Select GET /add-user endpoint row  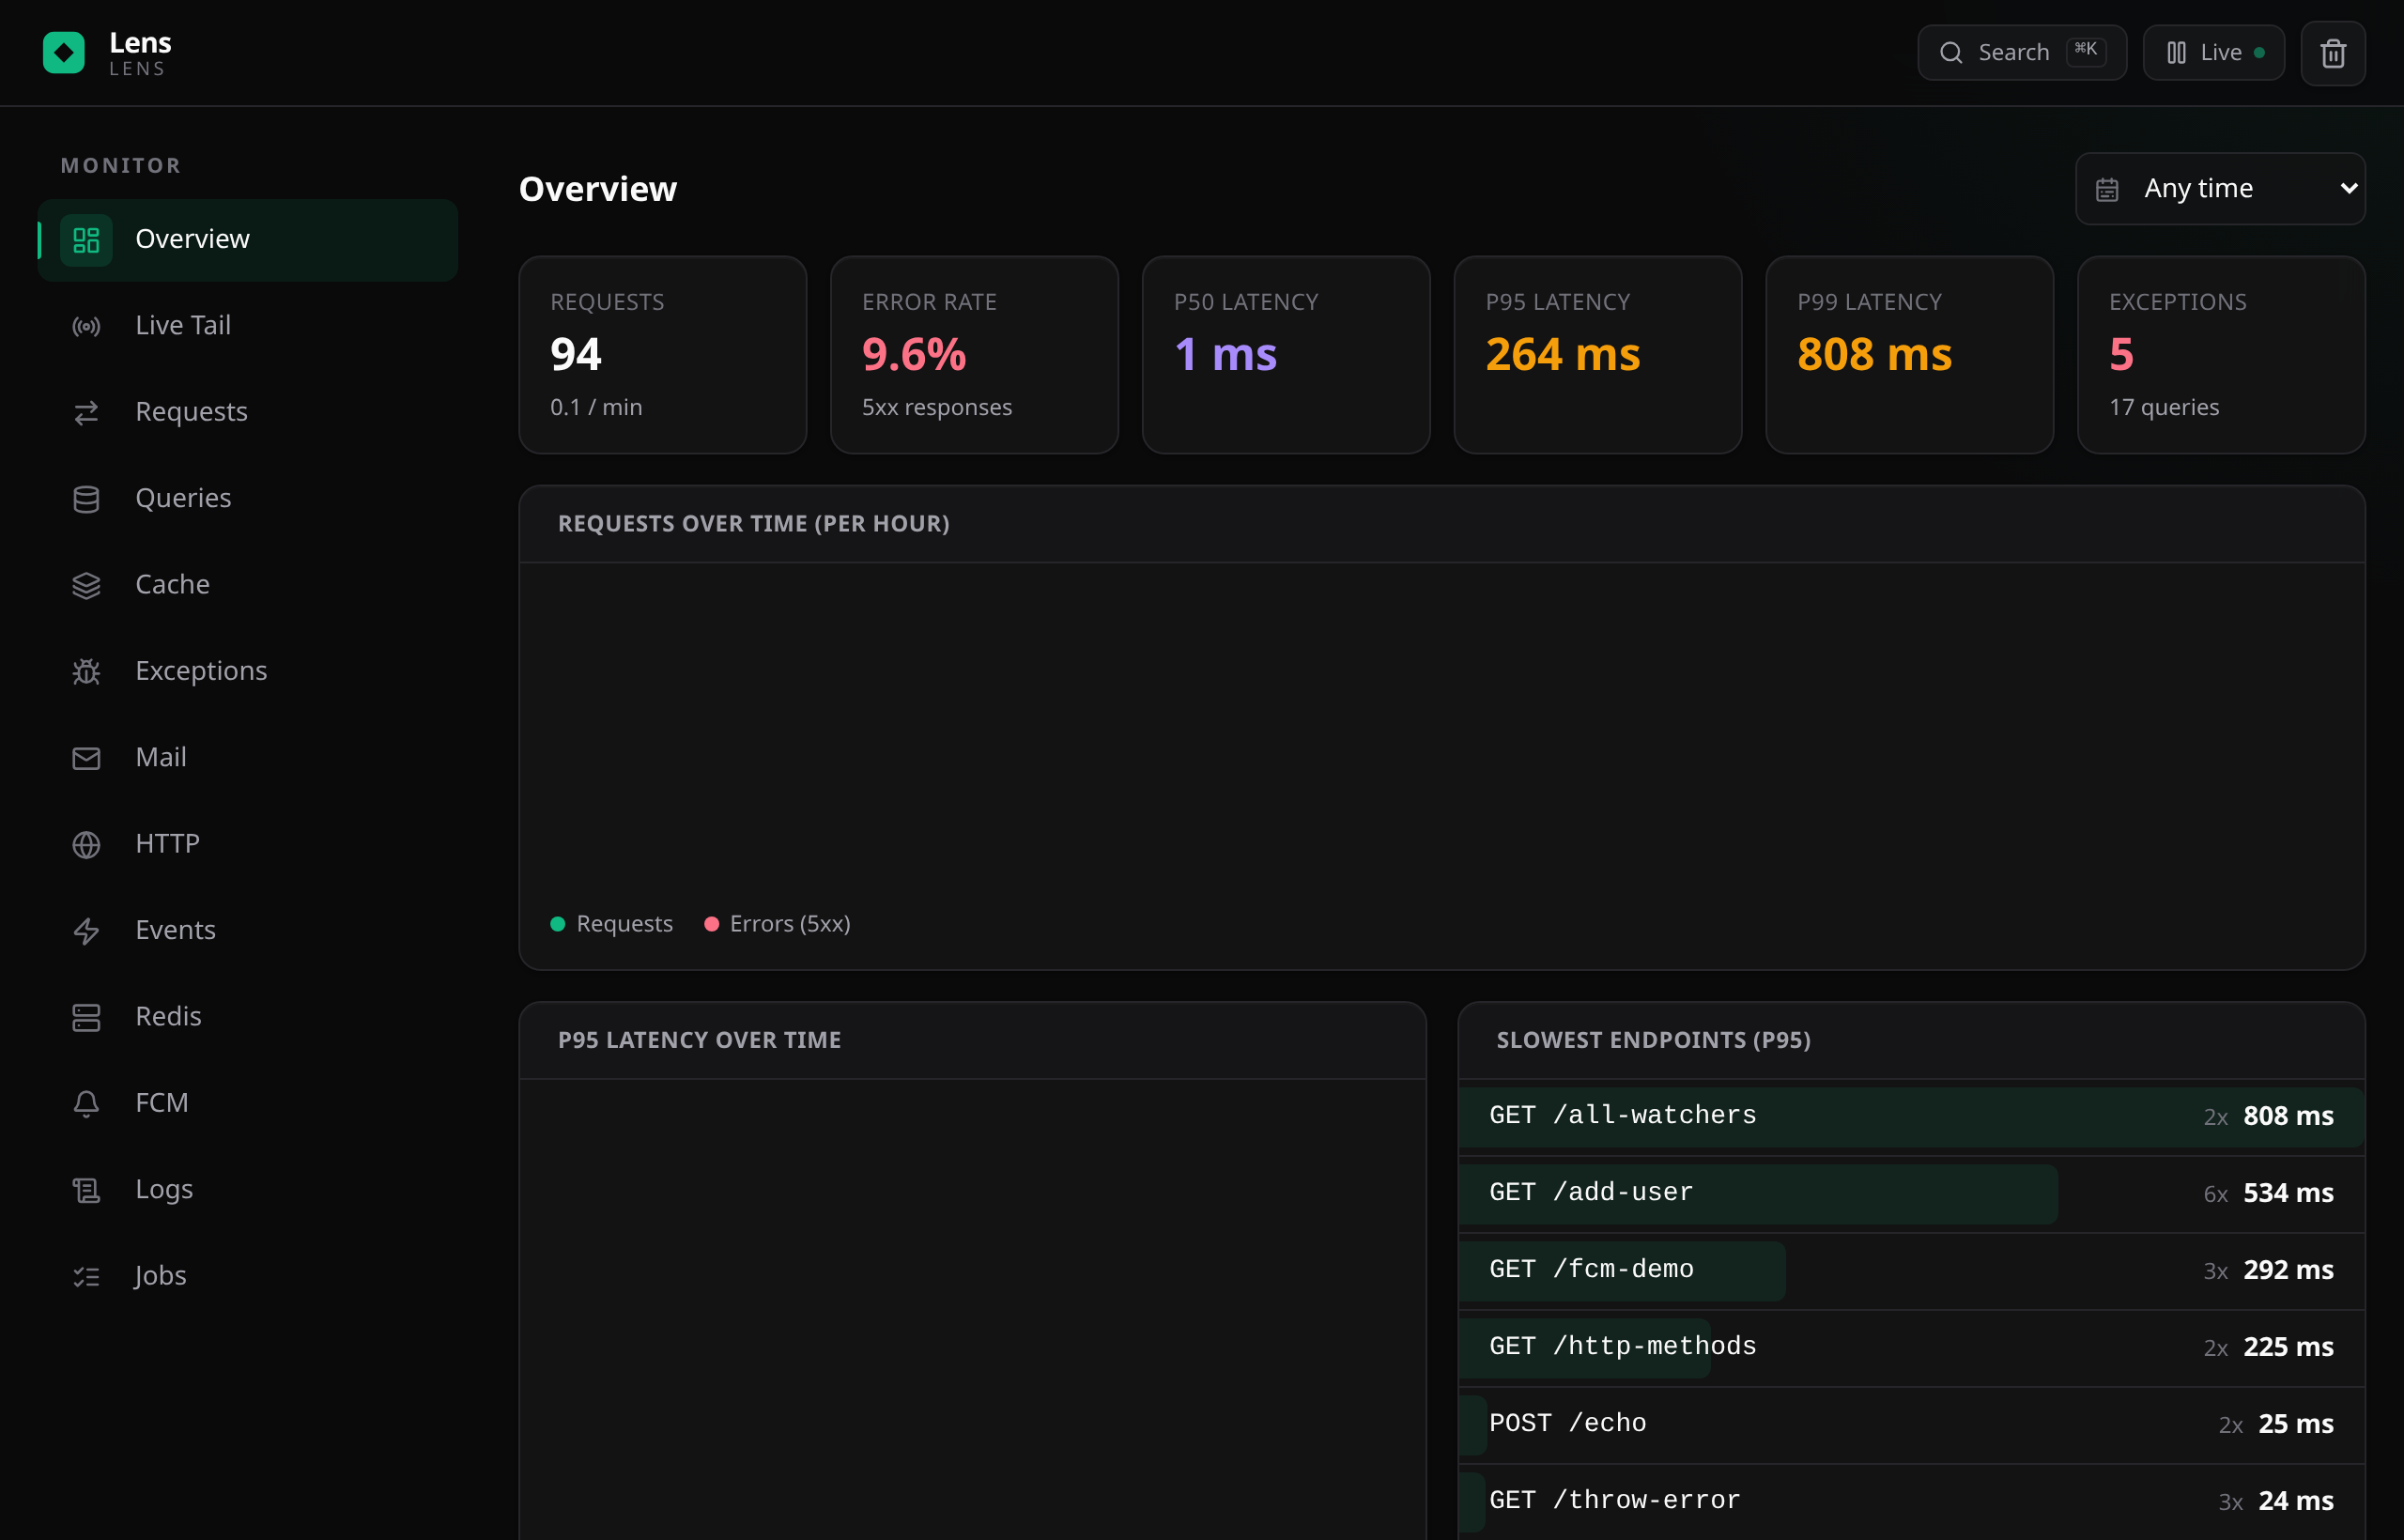coord(1911,1194)
